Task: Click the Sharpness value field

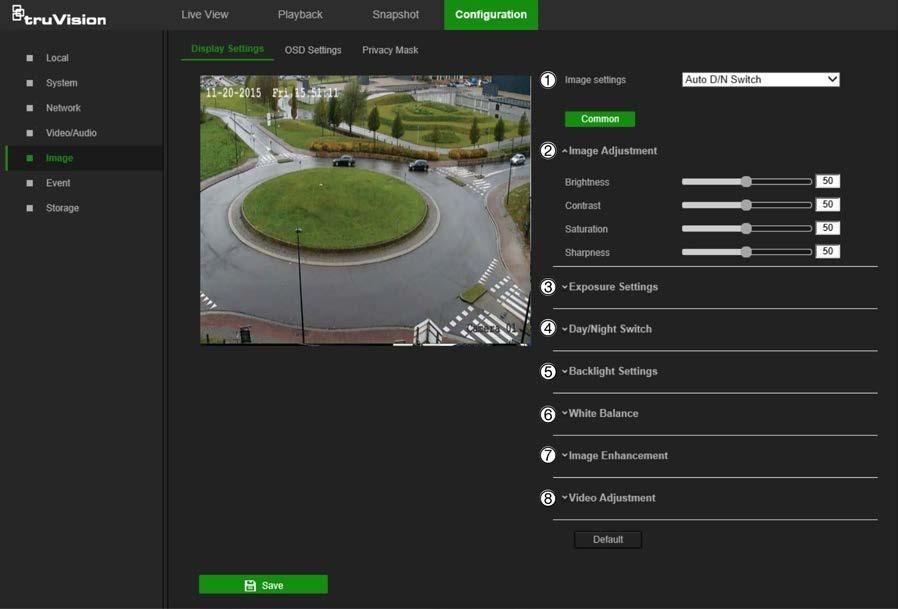Action: coord(828,252)
